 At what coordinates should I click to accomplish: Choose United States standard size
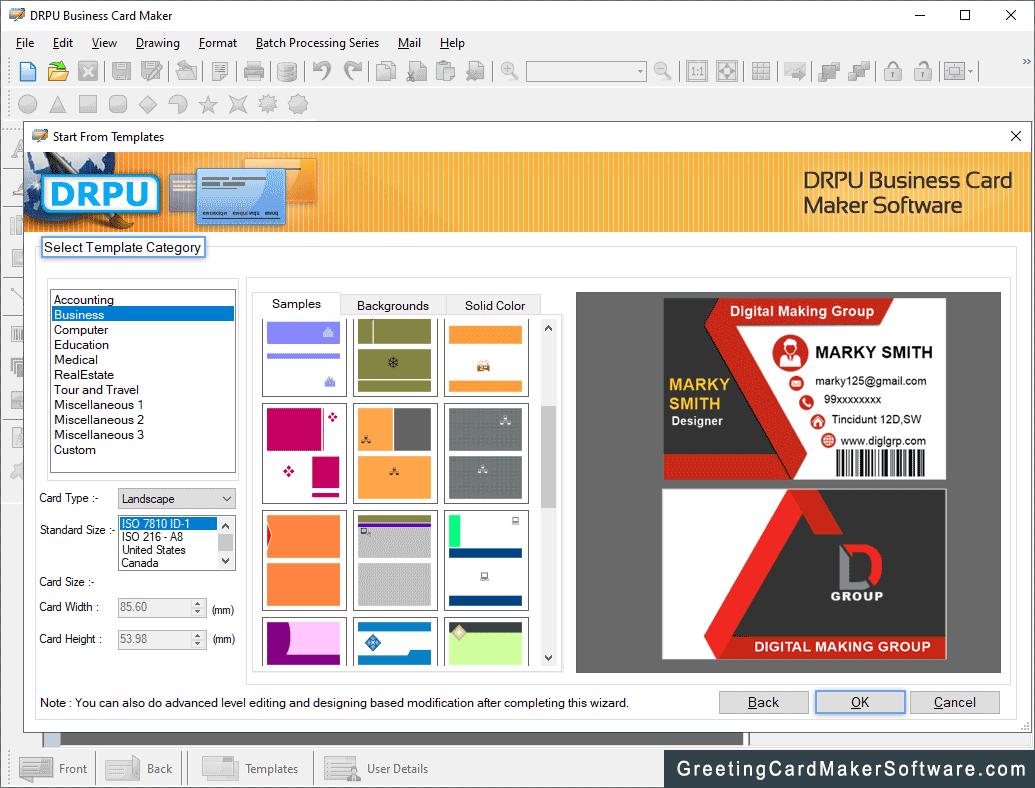(168, 550)
